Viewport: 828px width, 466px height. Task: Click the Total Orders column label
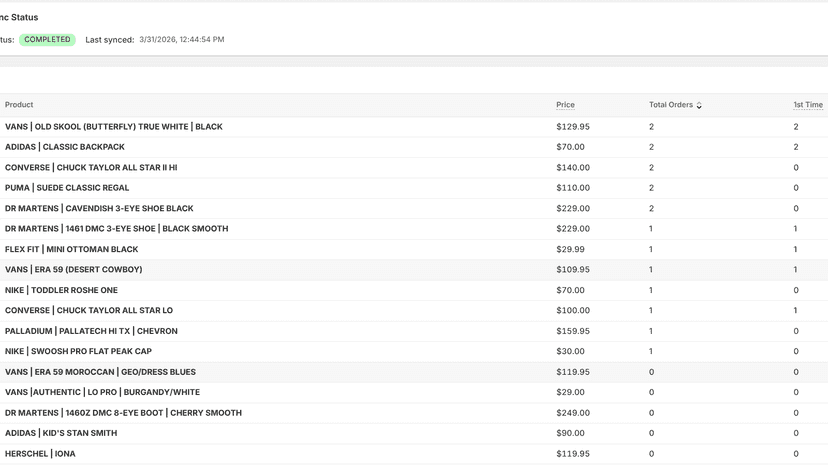[x=671, y=105]
